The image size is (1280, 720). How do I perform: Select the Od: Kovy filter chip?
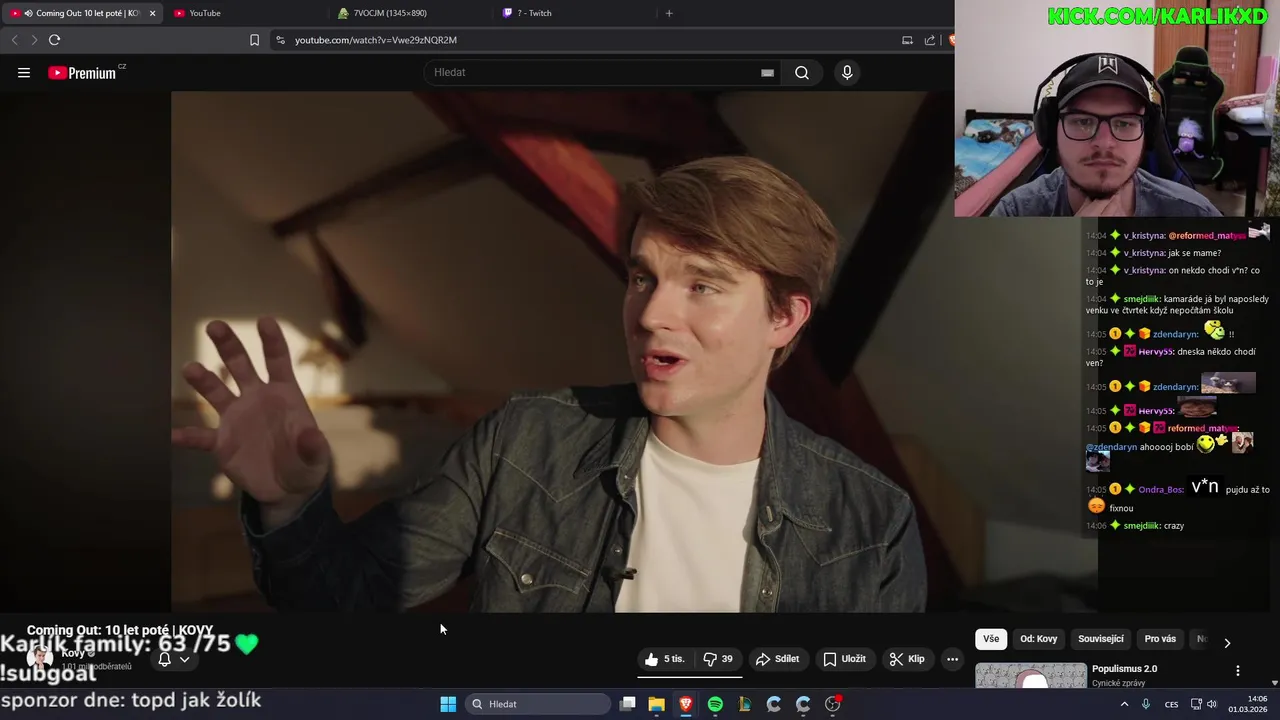pyautogui.click(x=1039, y=639)
